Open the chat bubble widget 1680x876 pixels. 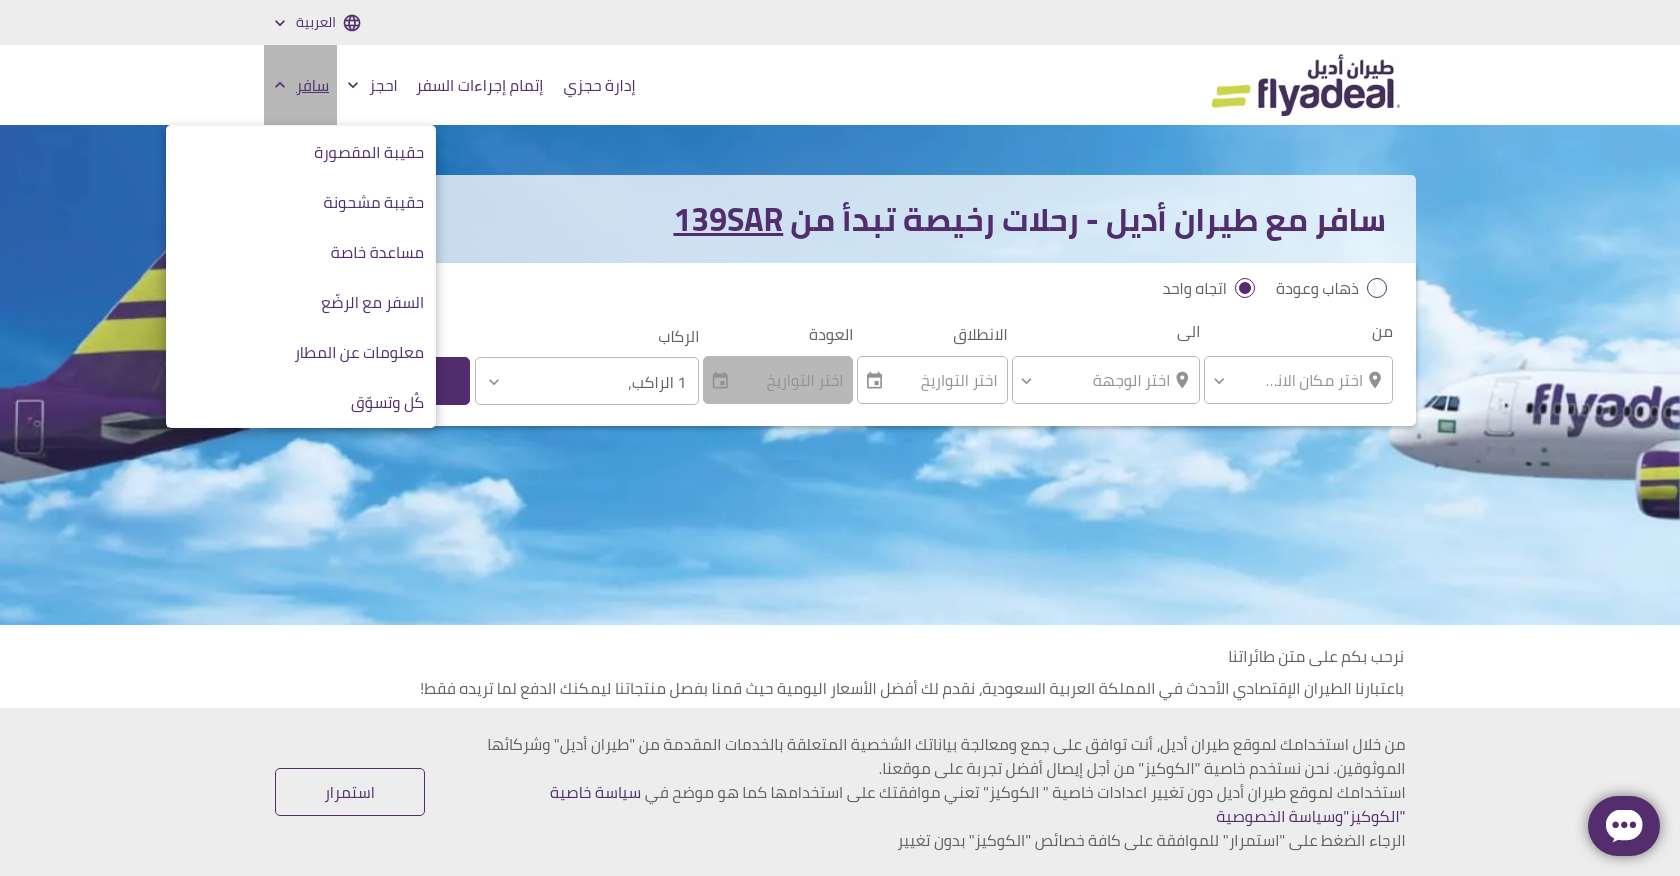coord(1624,826)
